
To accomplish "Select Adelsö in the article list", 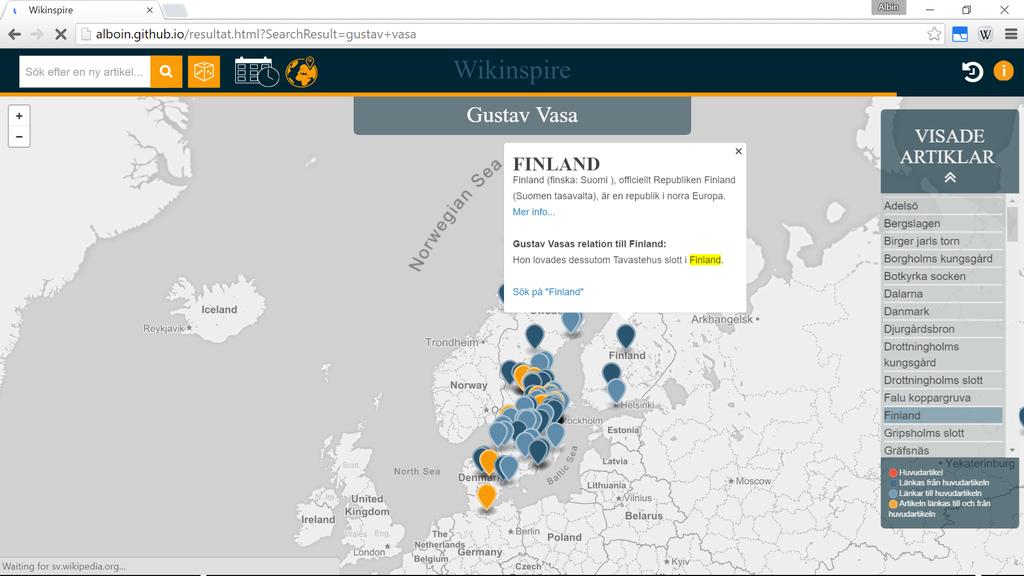I will tap(942, 206).
